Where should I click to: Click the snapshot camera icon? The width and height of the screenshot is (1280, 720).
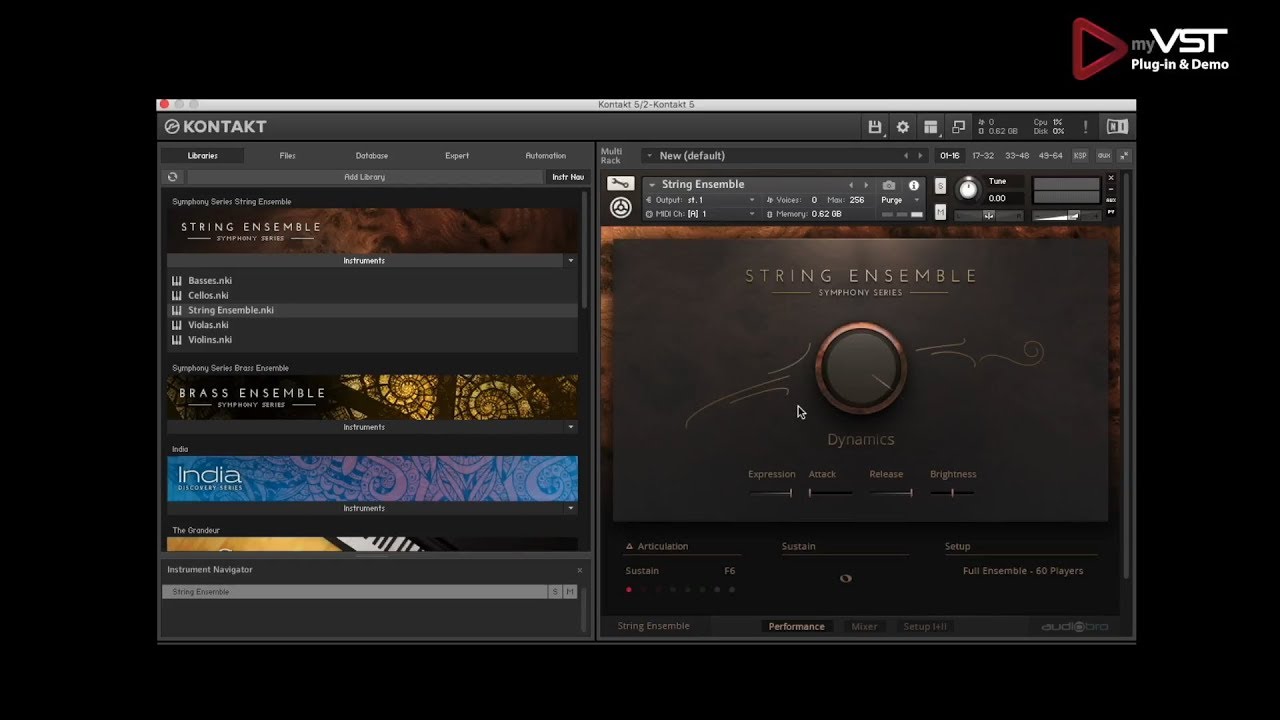889,185
